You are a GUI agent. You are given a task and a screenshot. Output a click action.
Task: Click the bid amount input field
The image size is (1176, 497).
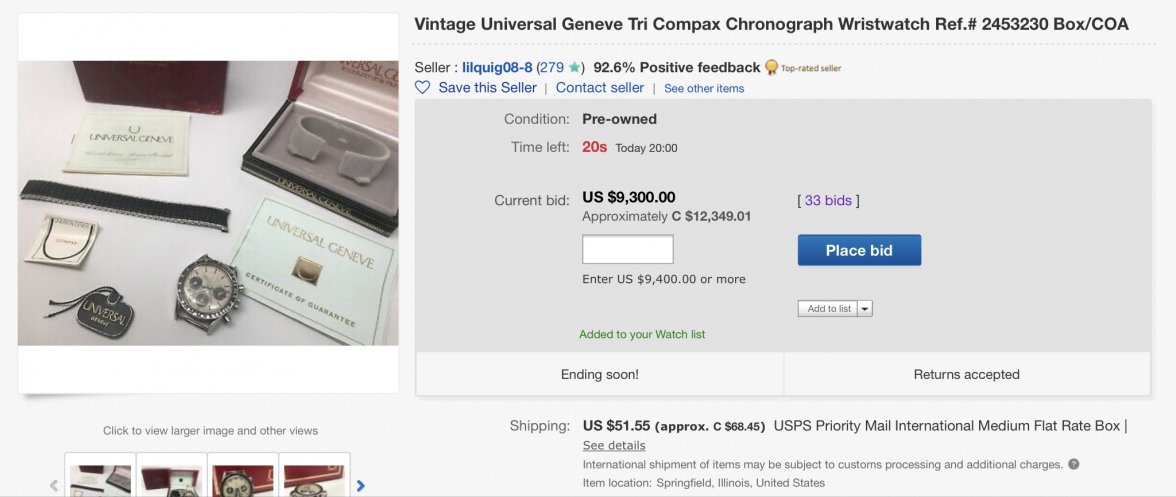pos(628,250)
